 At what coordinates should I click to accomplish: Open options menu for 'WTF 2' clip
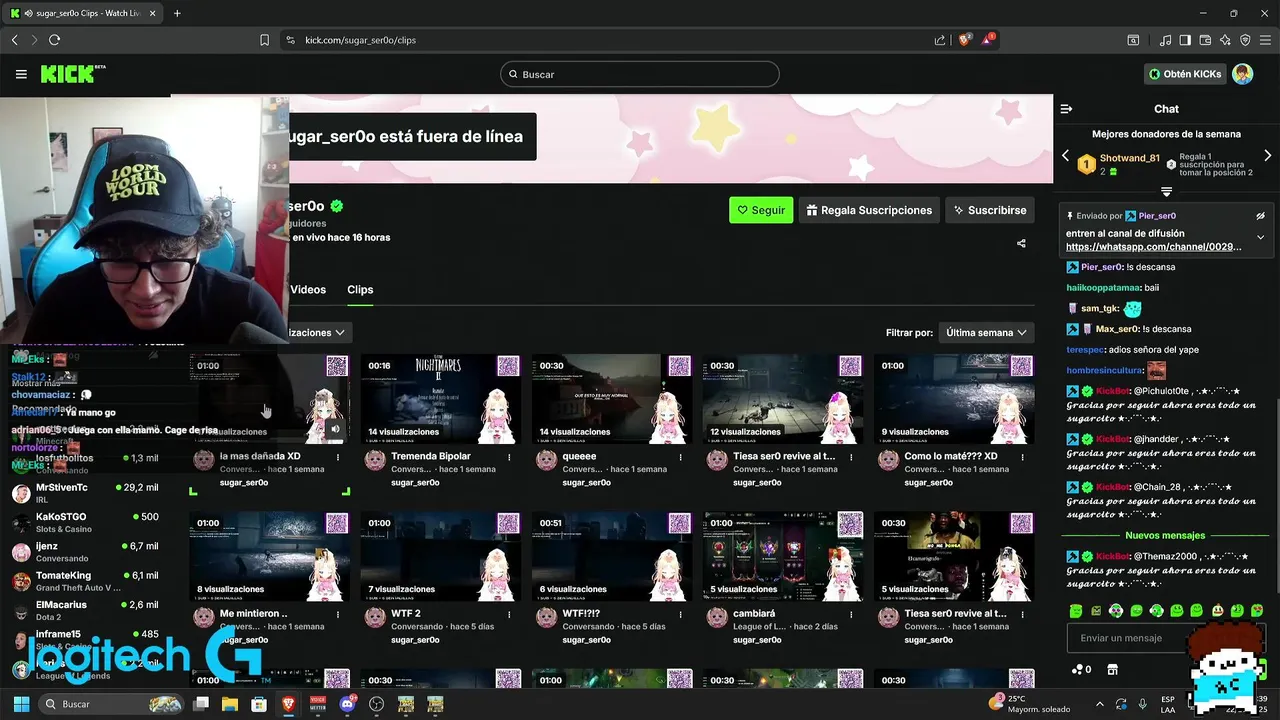click(x=509, y=614)
